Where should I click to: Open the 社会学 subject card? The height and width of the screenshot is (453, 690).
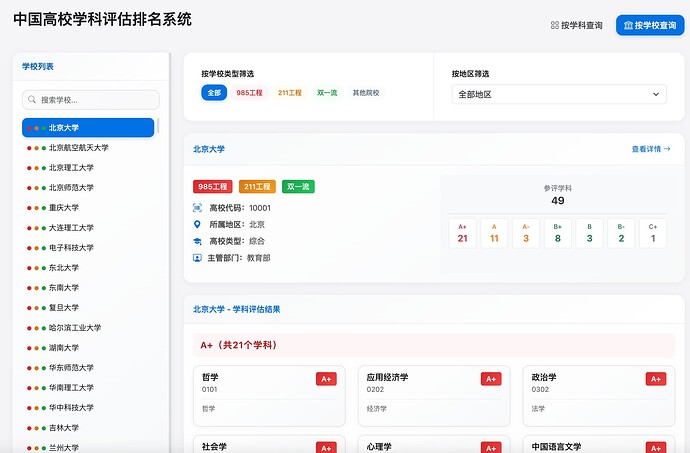coord(269,444)
